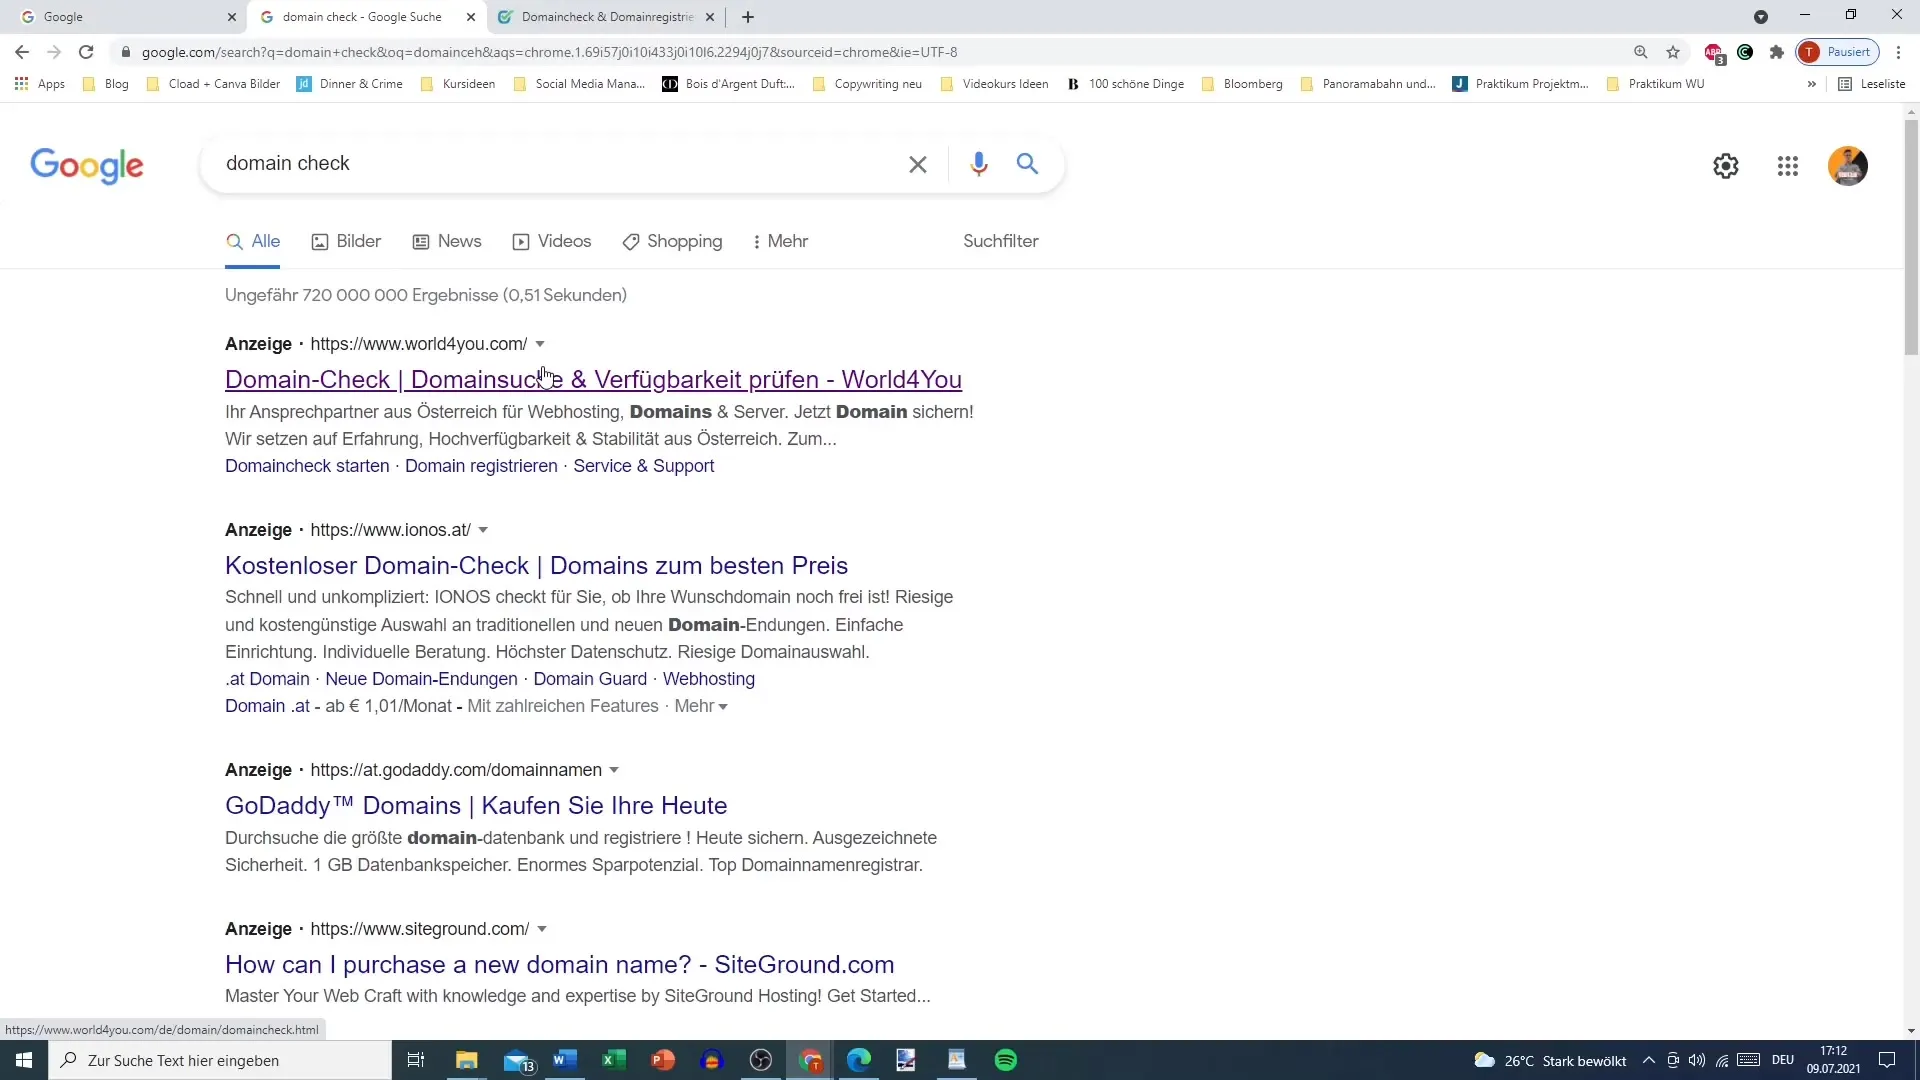Clear the search box with the X icon
Image resolution: width=1920 pixels, height=1080 pixels.
[x=917, y=164]
